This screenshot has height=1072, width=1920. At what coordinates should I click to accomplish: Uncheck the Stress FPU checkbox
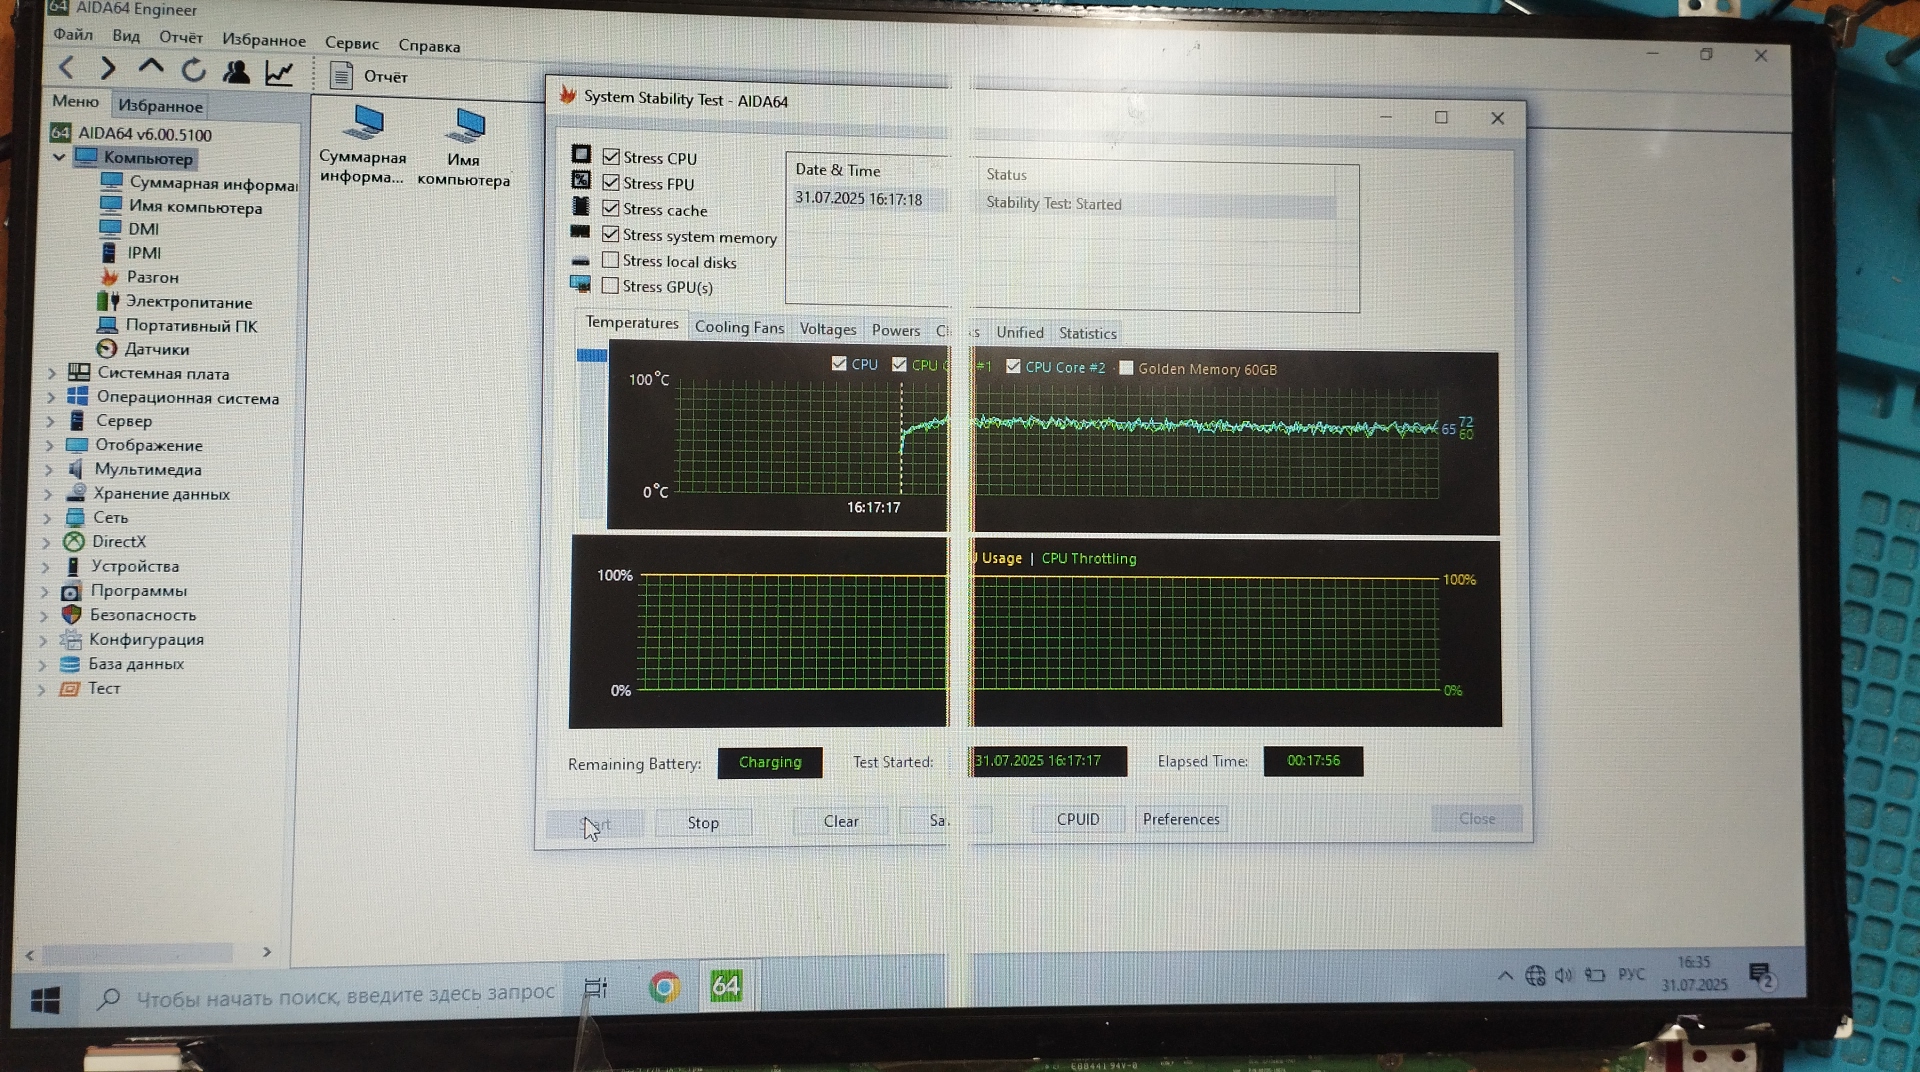coord(611,183)
